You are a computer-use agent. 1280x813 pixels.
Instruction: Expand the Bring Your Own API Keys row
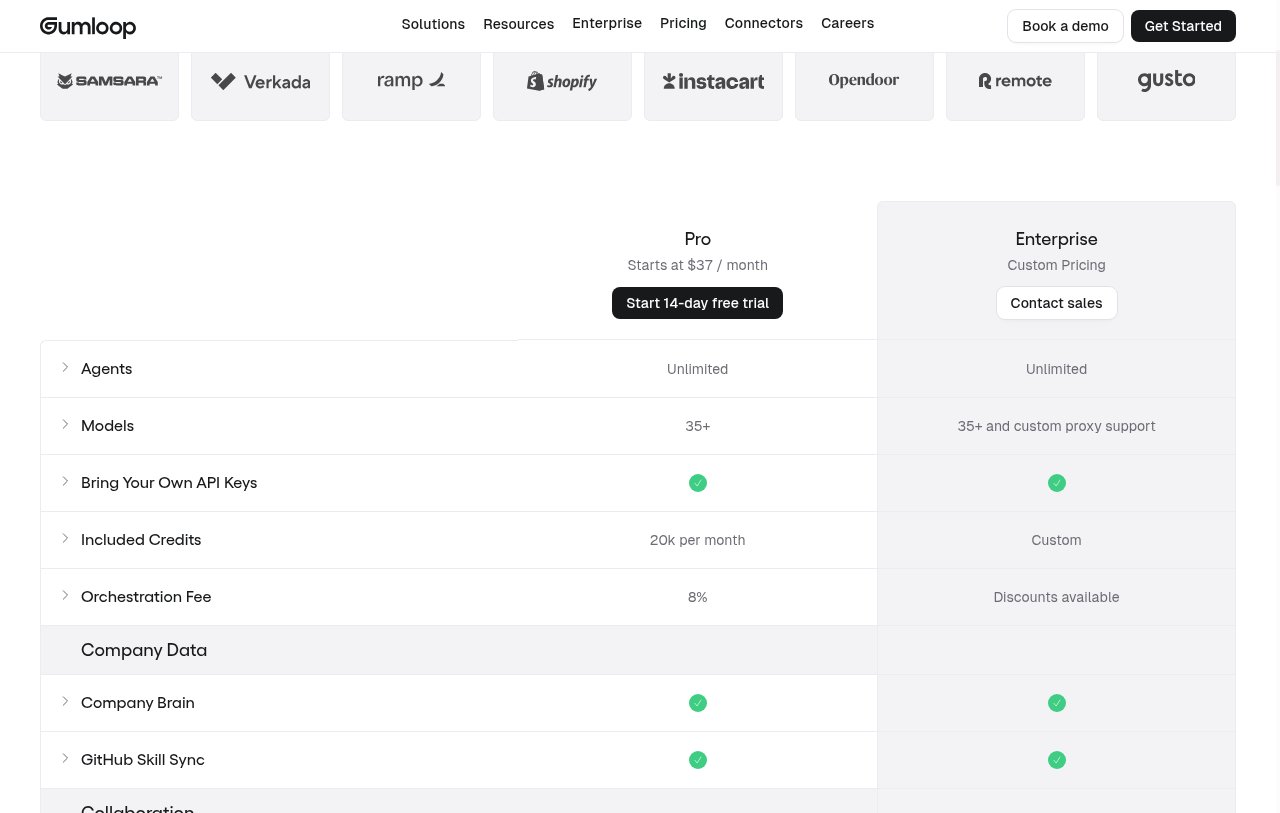tap(65, 482)
